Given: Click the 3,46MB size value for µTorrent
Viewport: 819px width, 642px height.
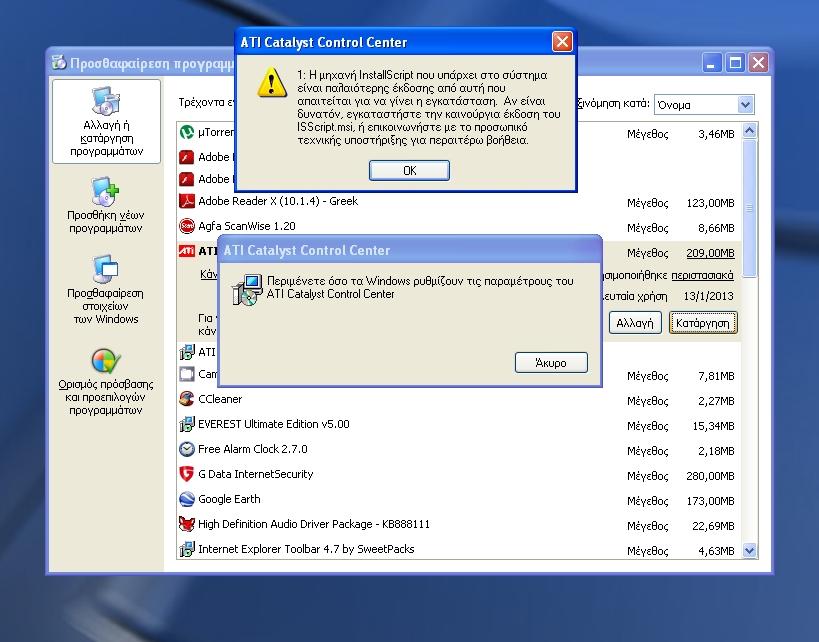Looking at the screenshot, I should click(716, 134).
